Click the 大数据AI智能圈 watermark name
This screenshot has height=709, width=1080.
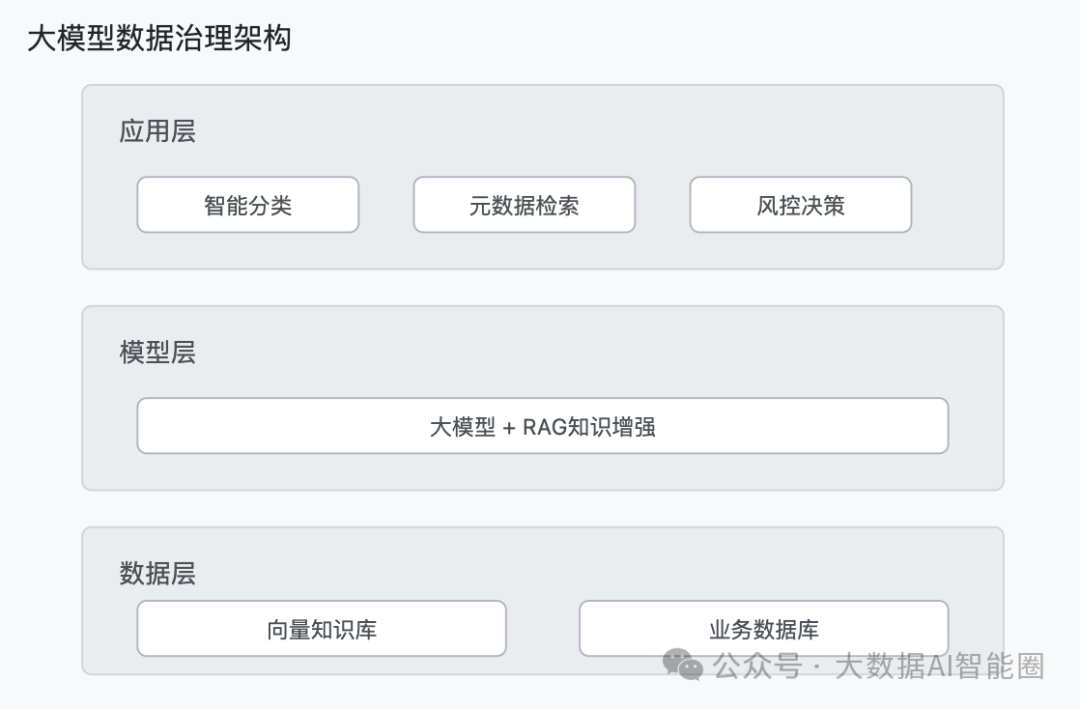(x=940, y=666)
